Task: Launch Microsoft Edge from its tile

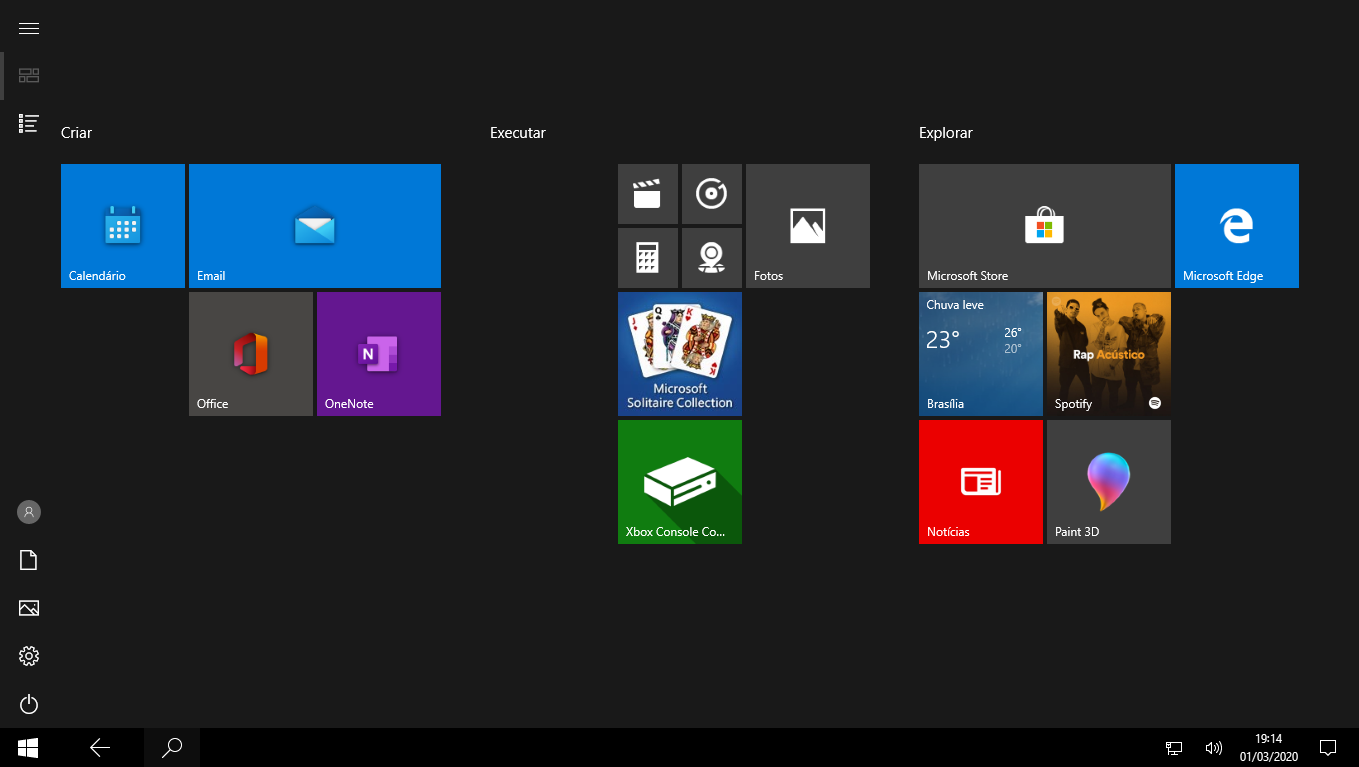Action: (1237, 226)
